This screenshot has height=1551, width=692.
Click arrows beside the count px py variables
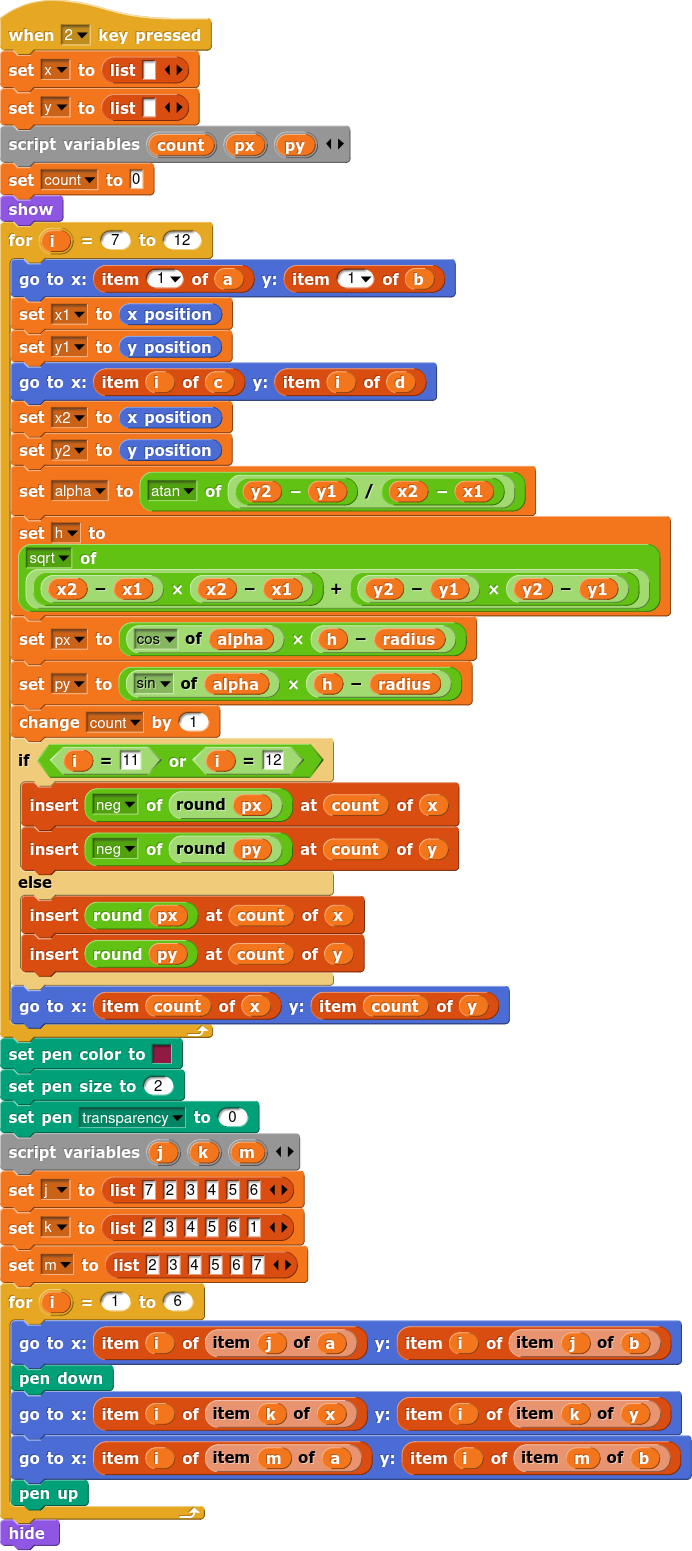pyautogui.click(x=334, y=145)
